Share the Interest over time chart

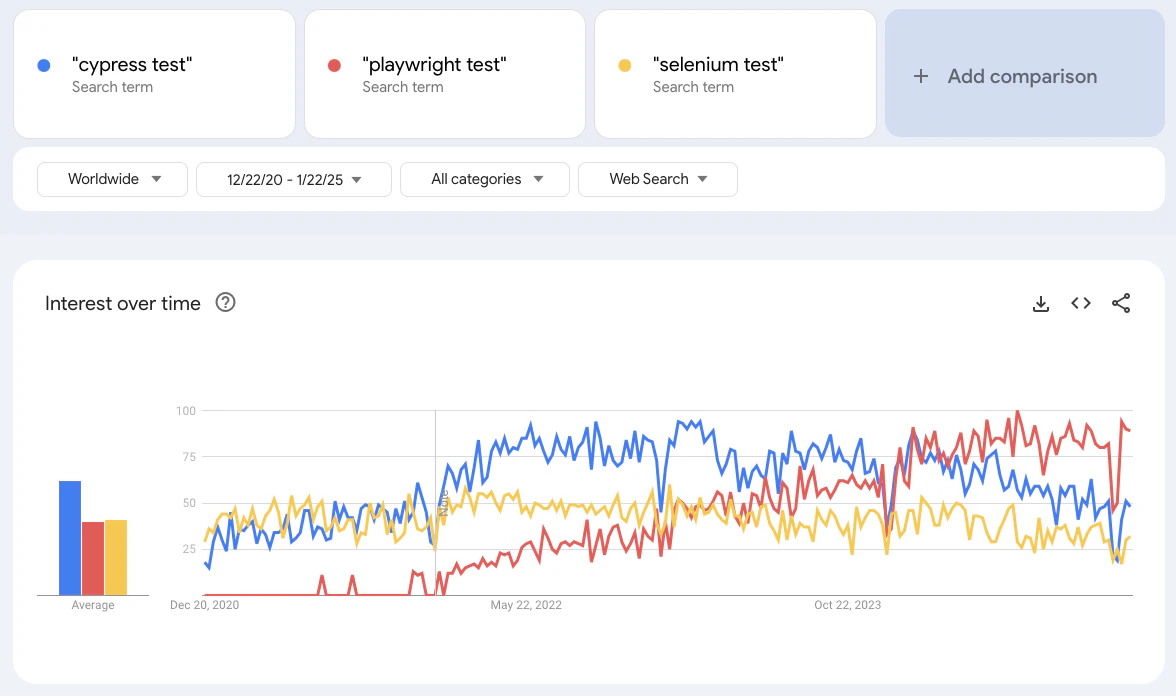coord(1121,303)
